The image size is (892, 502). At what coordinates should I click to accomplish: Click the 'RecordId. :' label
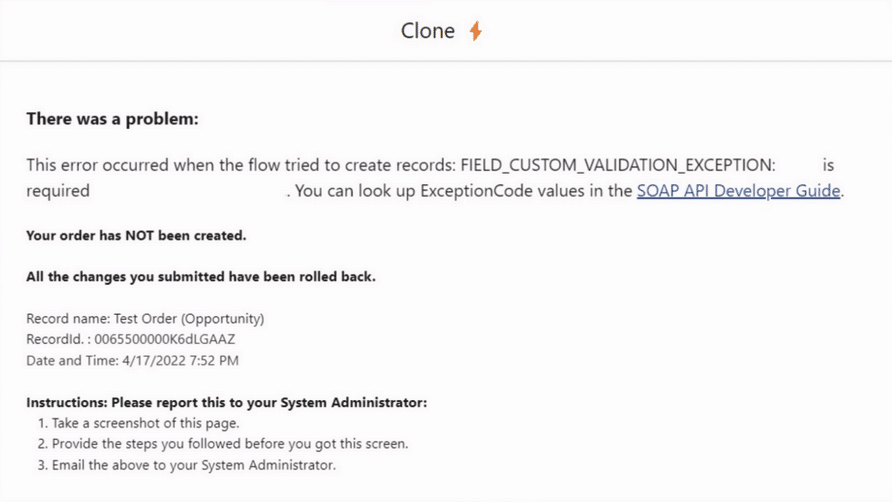click(59, 339)
